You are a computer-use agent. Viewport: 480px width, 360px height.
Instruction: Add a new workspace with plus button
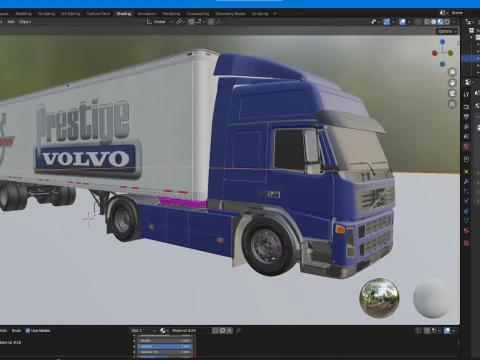coord(275,14)
